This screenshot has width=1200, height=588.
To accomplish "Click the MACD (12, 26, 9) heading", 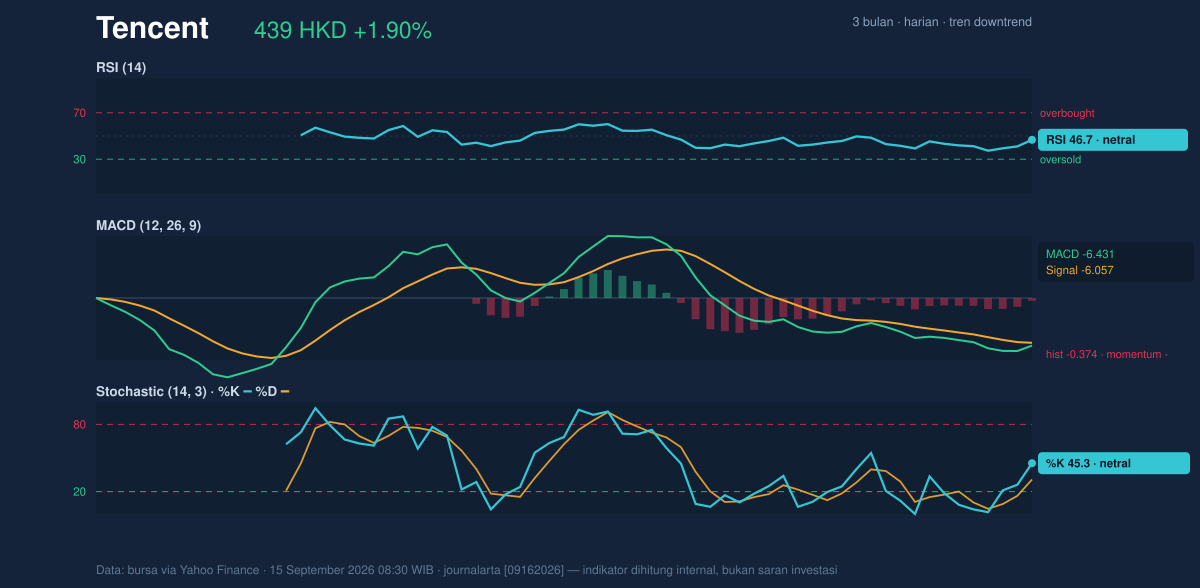I will 148,226.
